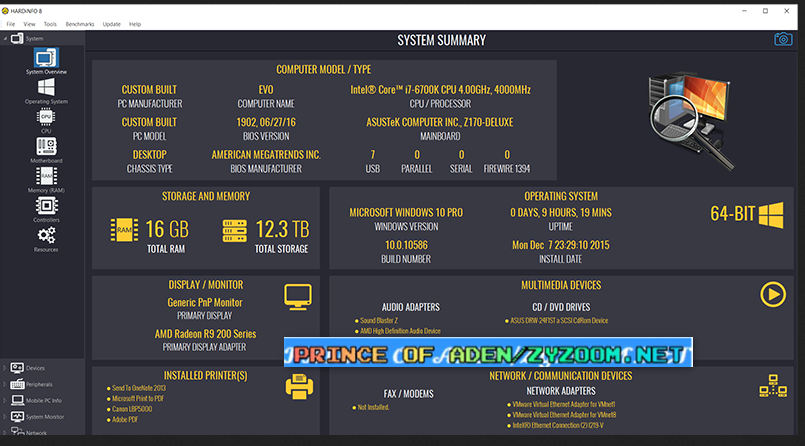
Task: Click the network devices icon
Action: (x=773, y=385)
